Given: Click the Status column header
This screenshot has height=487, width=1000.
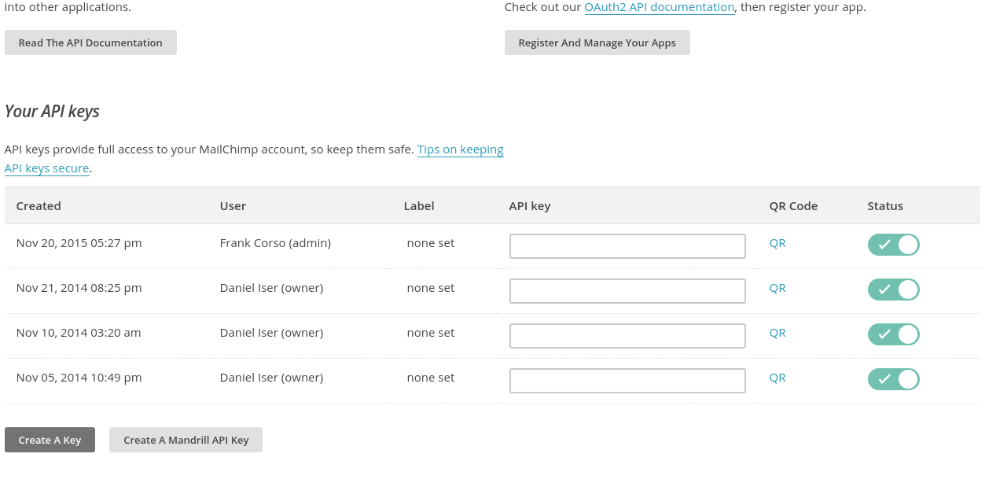Looking at the screenshot, I should (885, 206).
